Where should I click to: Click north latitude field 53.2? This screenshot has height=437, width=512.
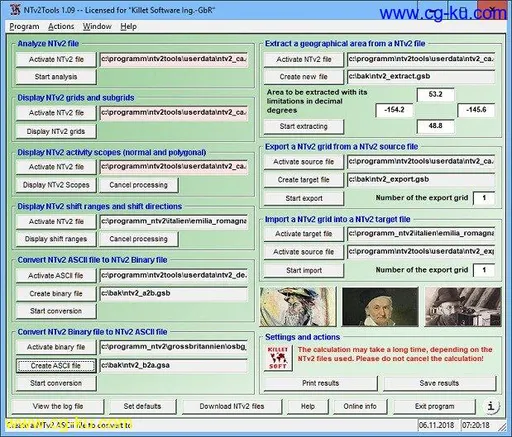pos(435,94)
